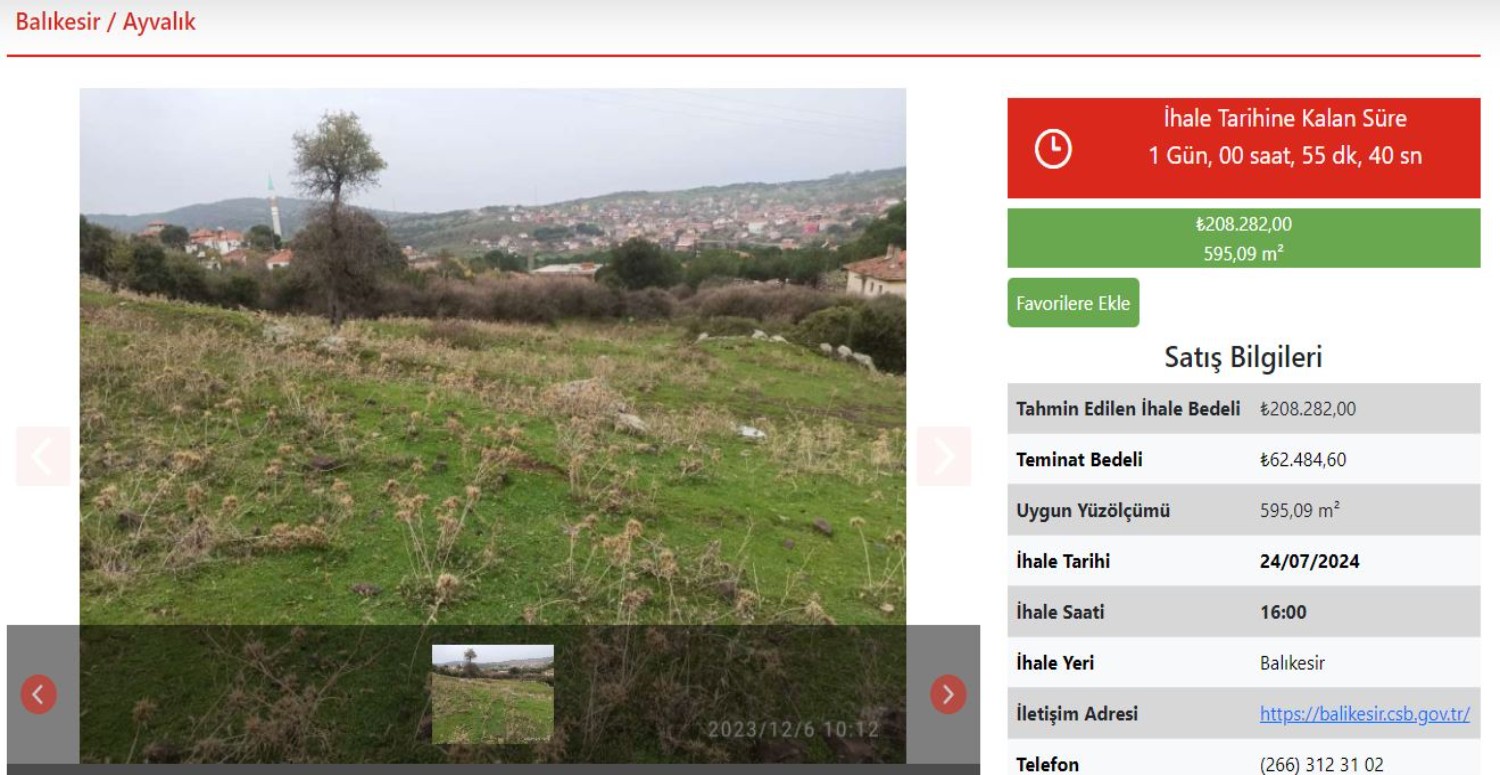Click the clock icon in red banner

tap(1052, 149)
